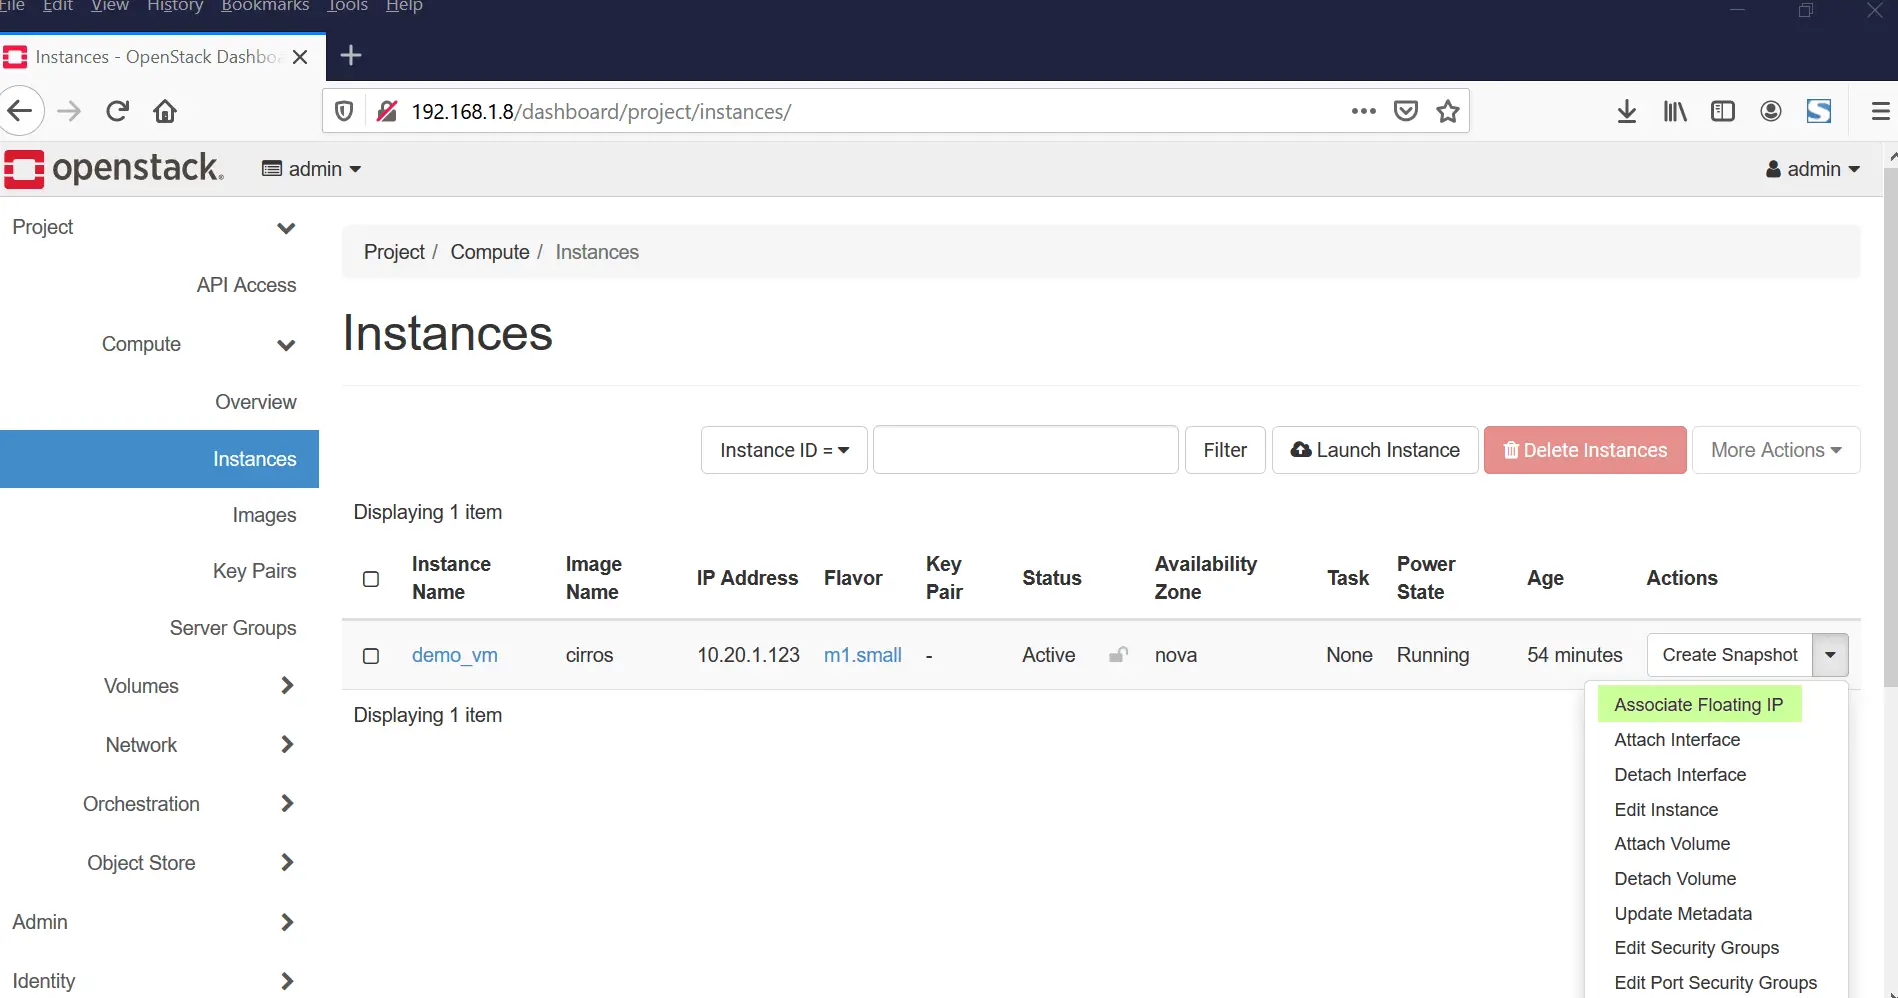Open a new browser tab with plus

351,56
